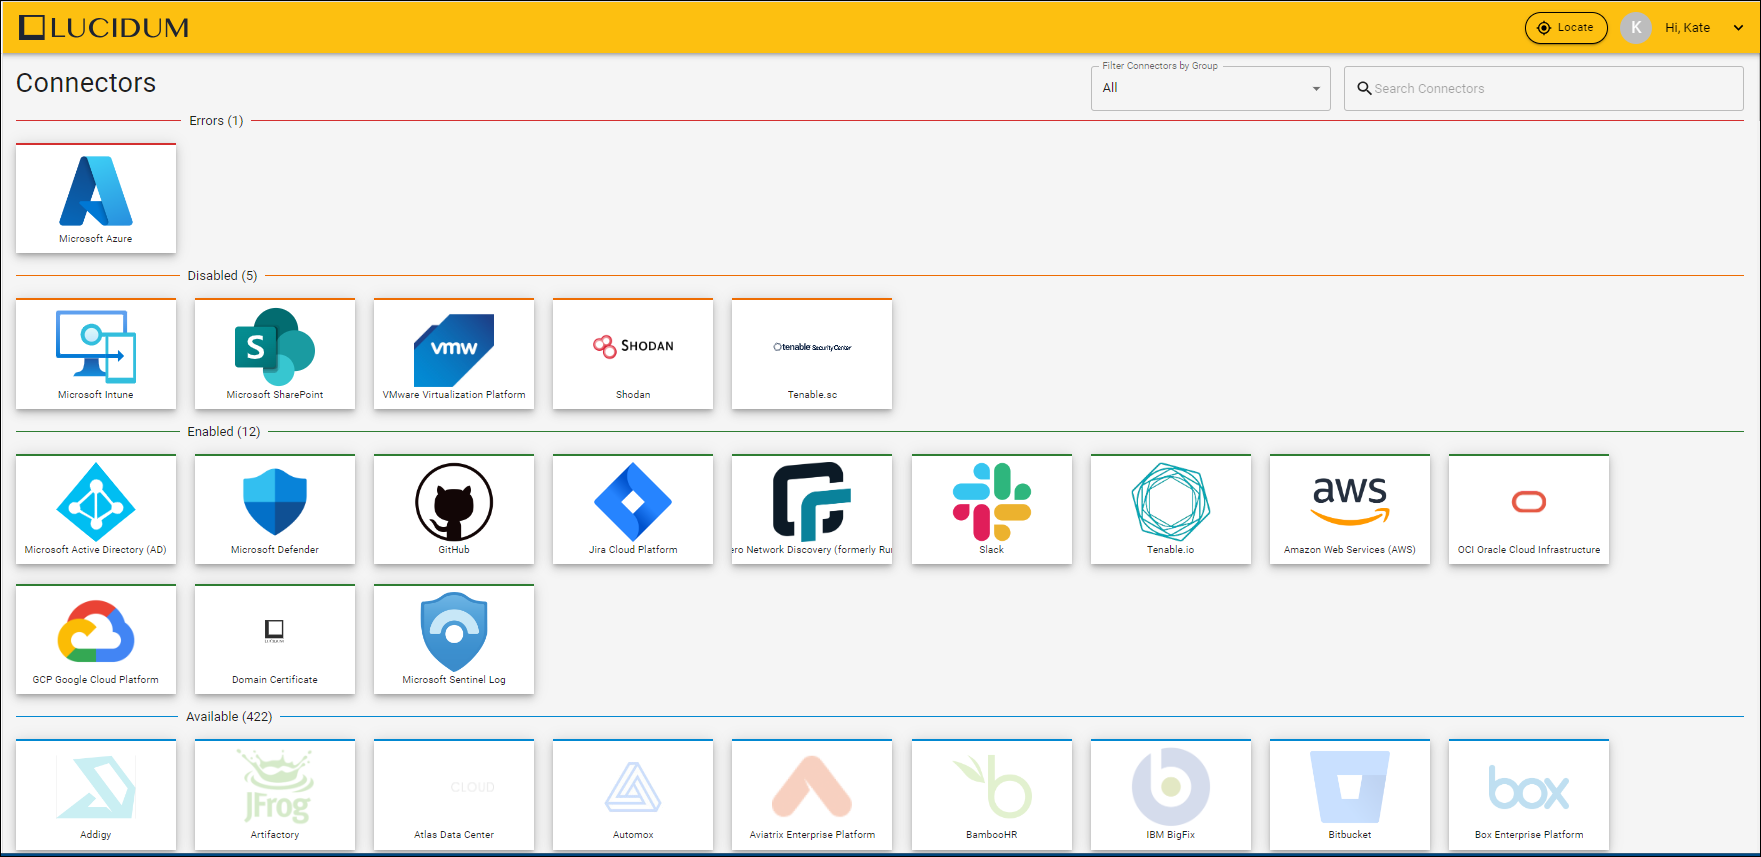Click the Available (422) section heading
1761x857 pixels.
pos(229,717)
